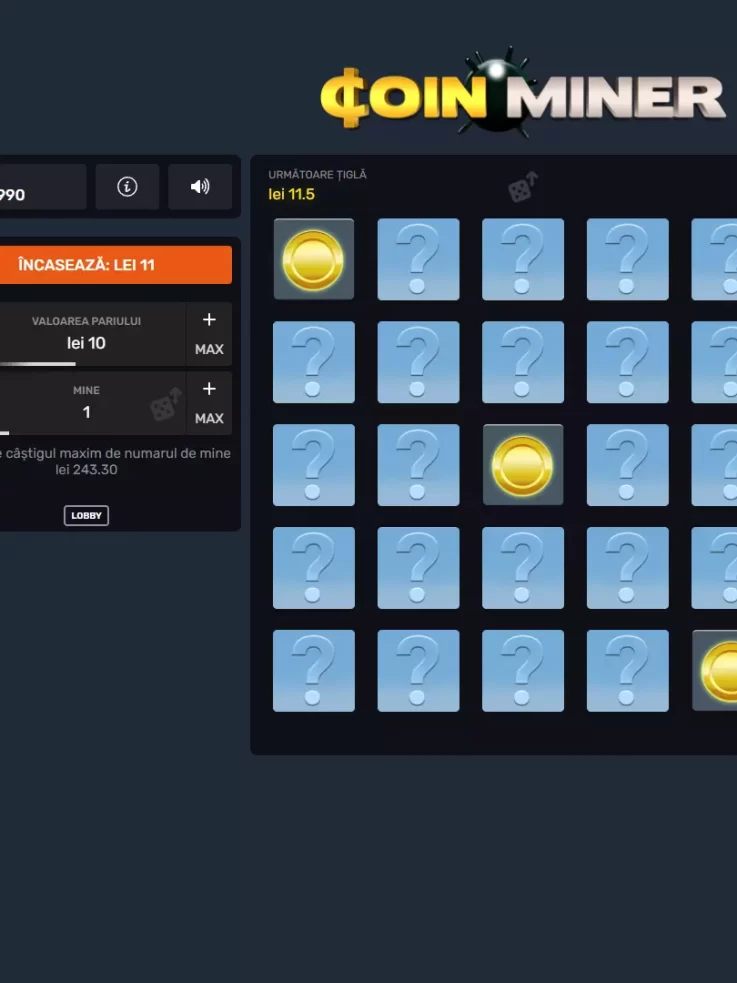The height and width of the screenshot is (983, 737).
Task: Reveal second tile in first row
Action: point(418,259)
